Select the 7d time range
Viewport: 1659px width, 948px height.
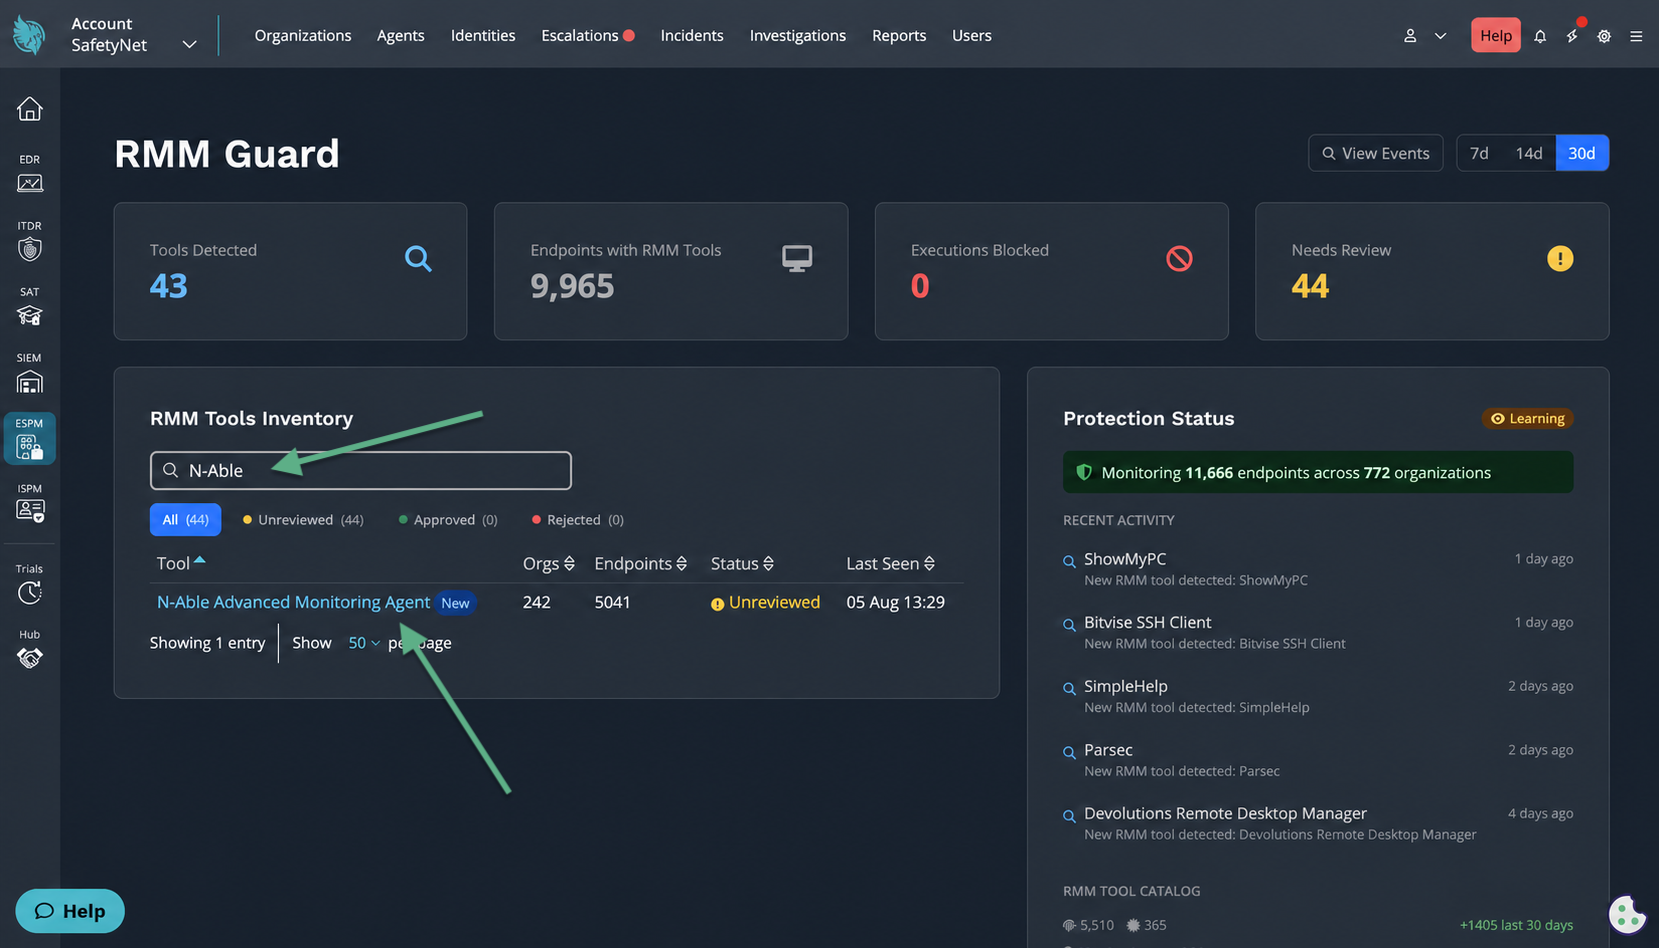pyautogui.click(x=1479, y=153)
